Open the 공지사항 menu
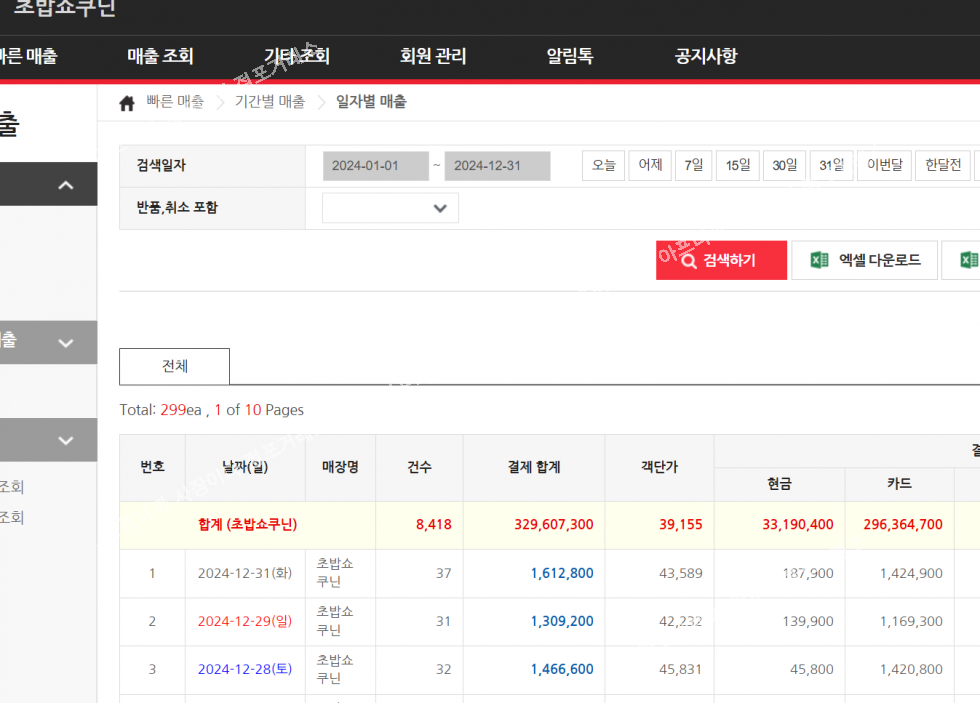Screen dimensions: 980x703 pyautogui.click(x=706, y=56)
